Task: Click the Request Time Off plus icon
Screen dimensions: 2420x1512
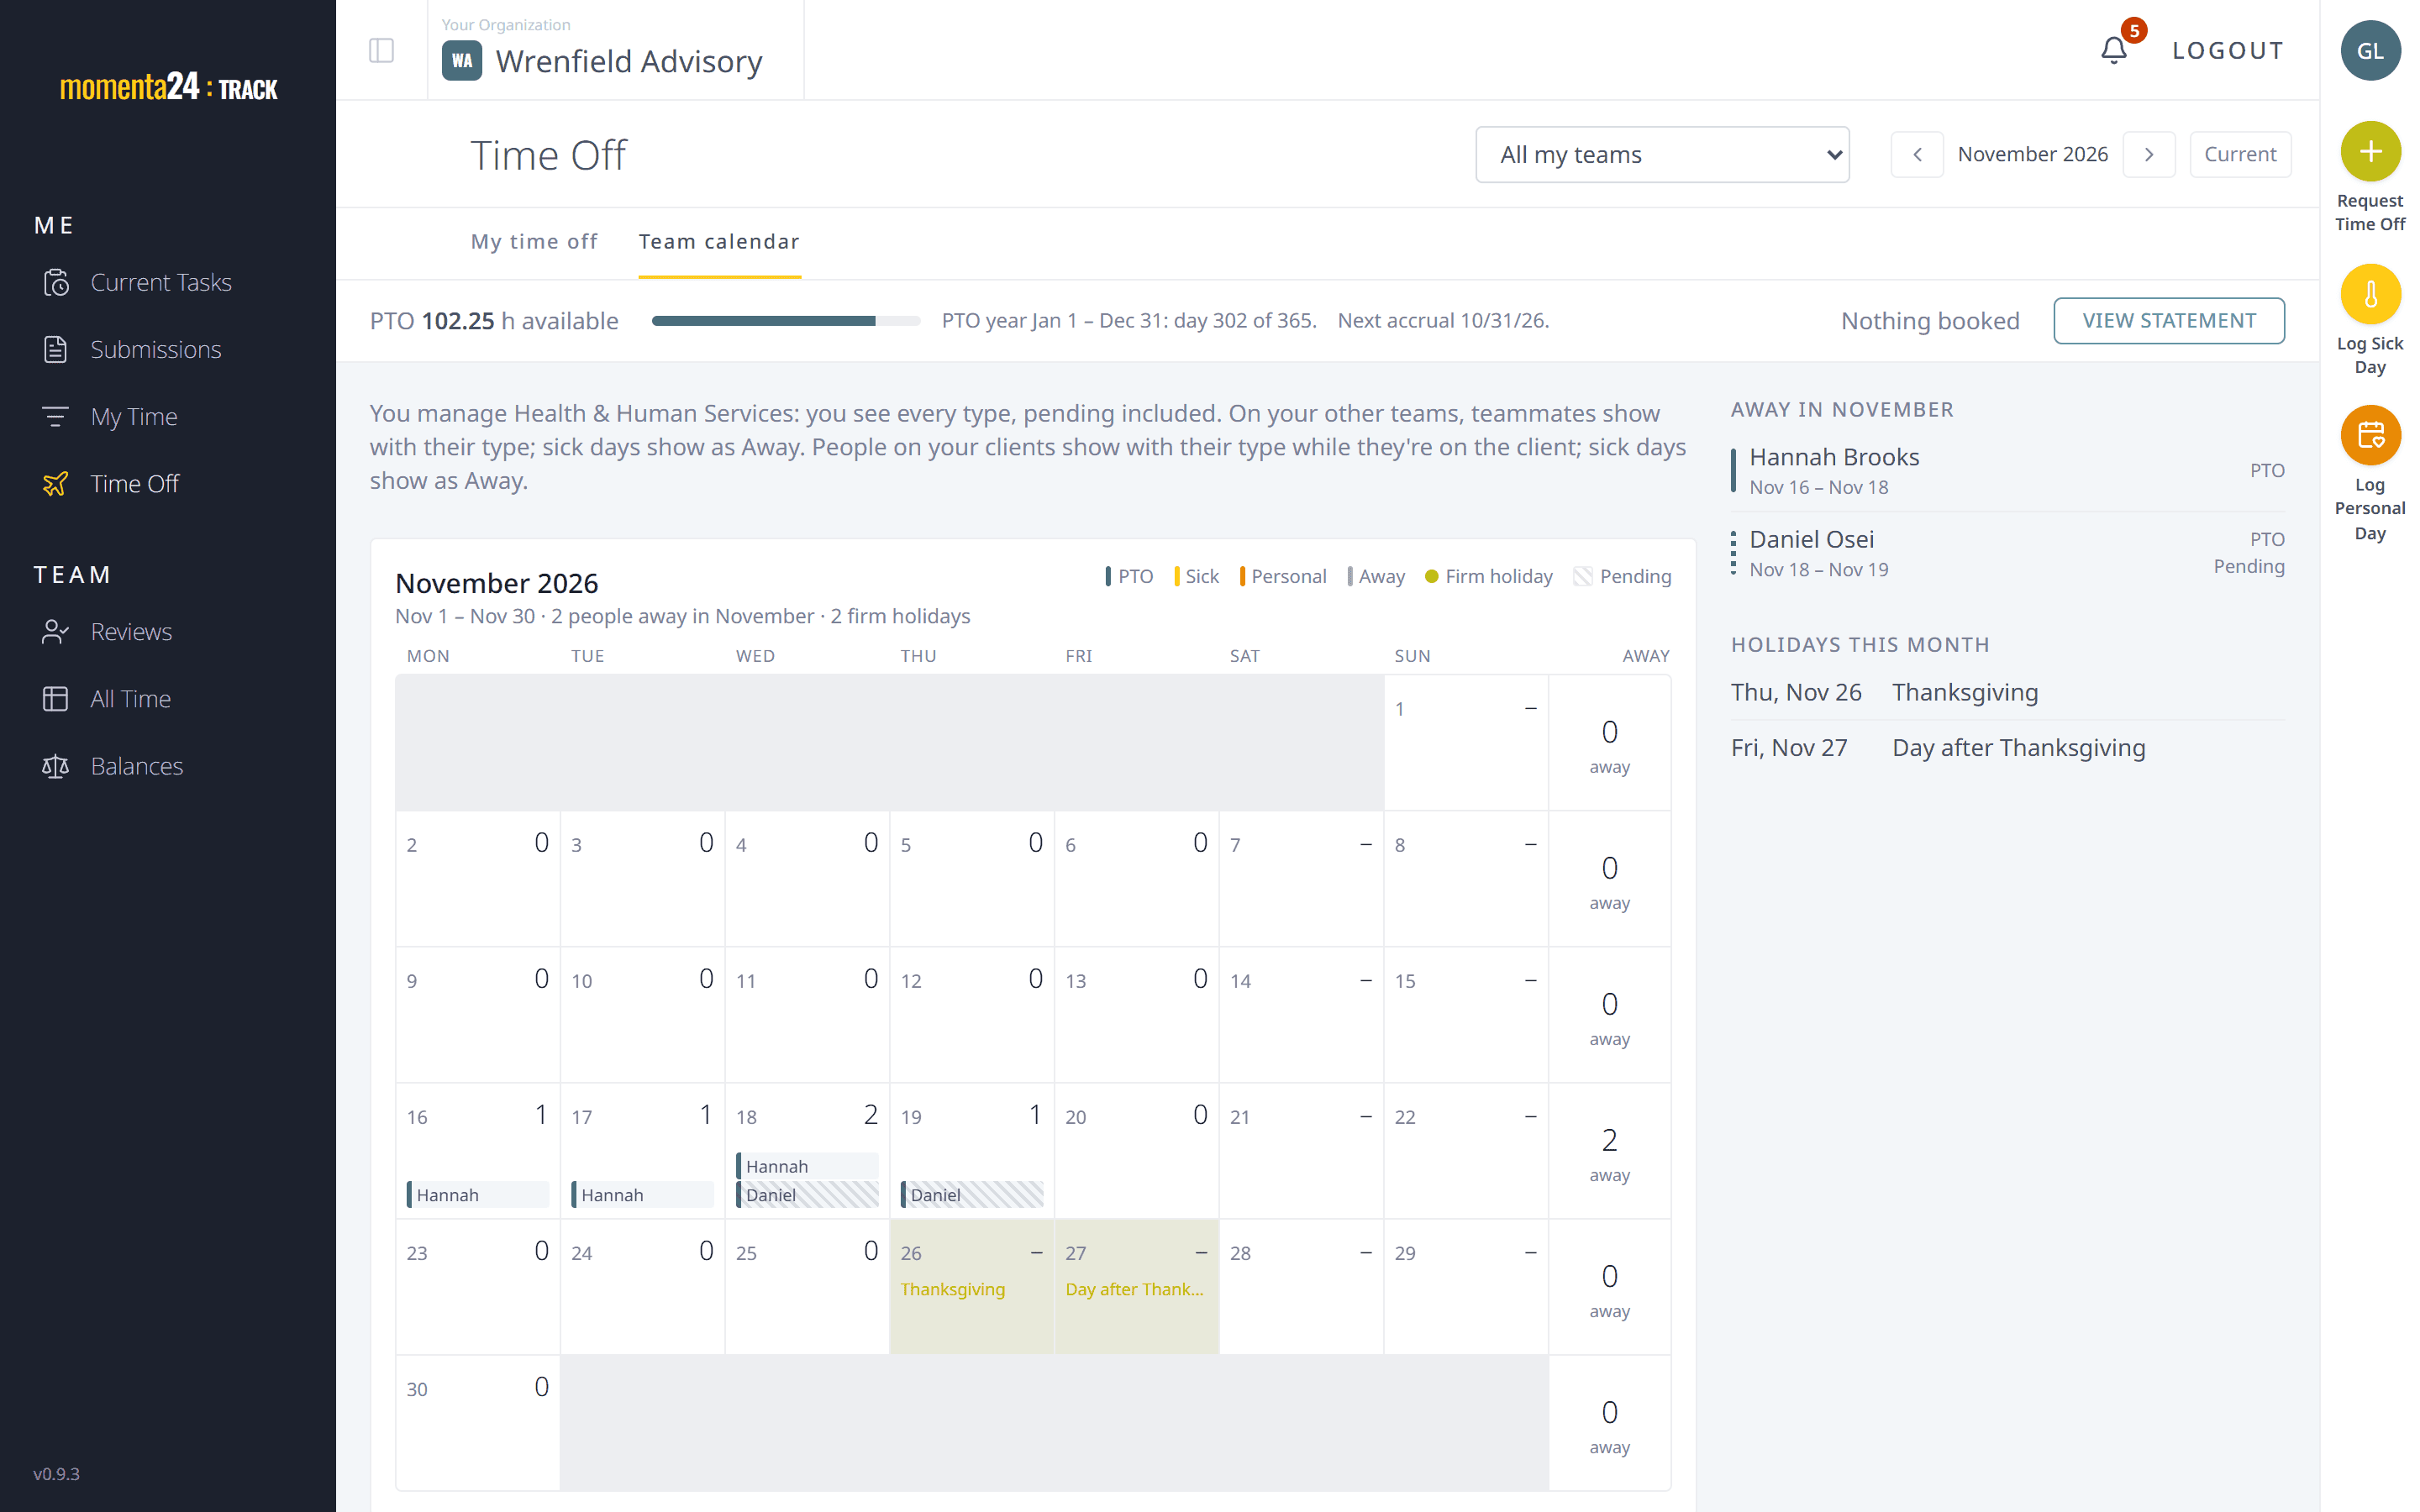Action: (x=2370, y=151)
